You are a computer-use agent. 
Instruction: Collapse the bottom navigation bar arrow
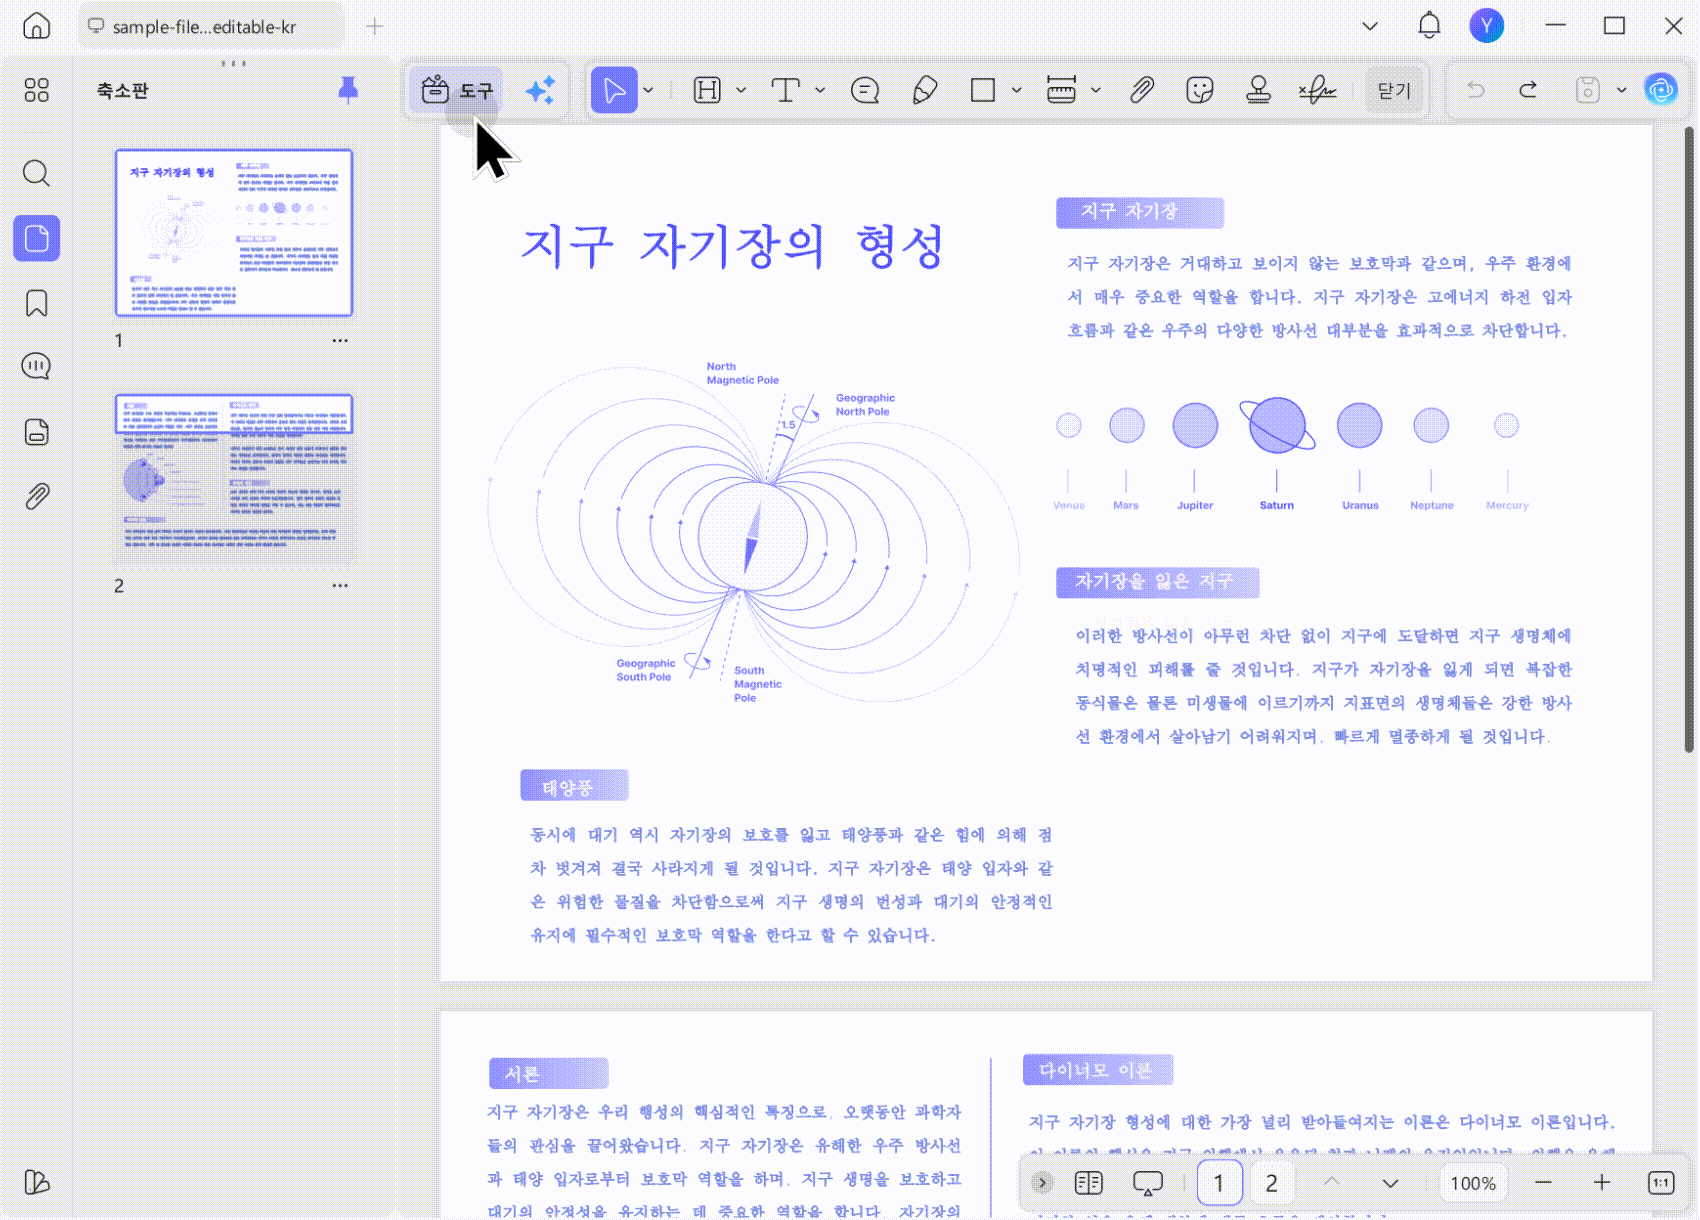point(1042,1183)
